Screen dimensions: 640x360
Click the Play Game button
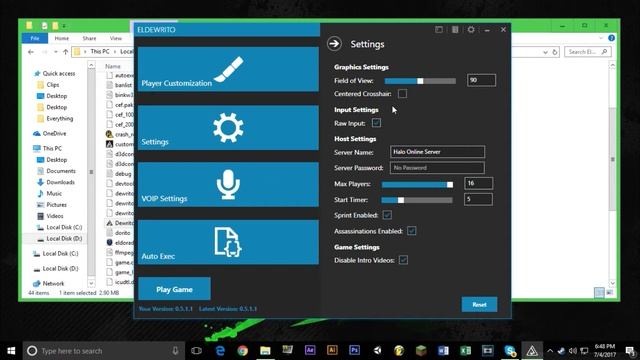coord(174,289)
